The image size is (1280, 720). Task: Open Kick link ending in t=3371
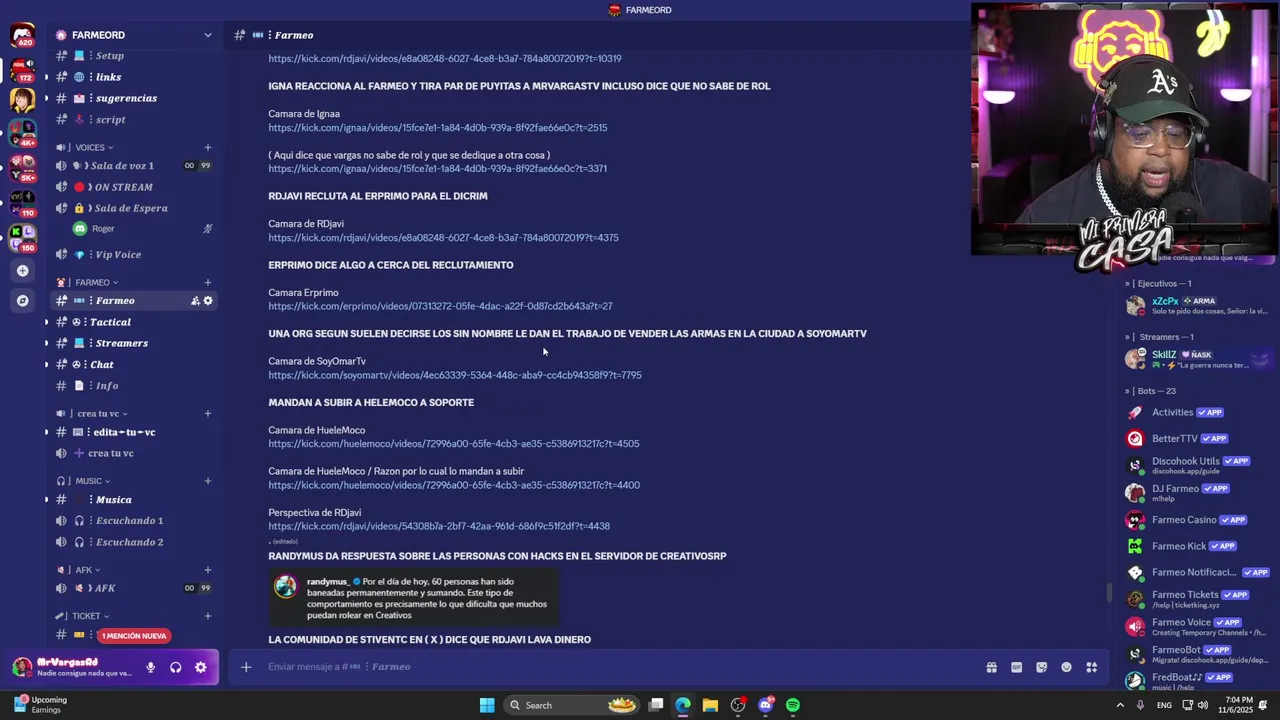click(x=437, y=169)
